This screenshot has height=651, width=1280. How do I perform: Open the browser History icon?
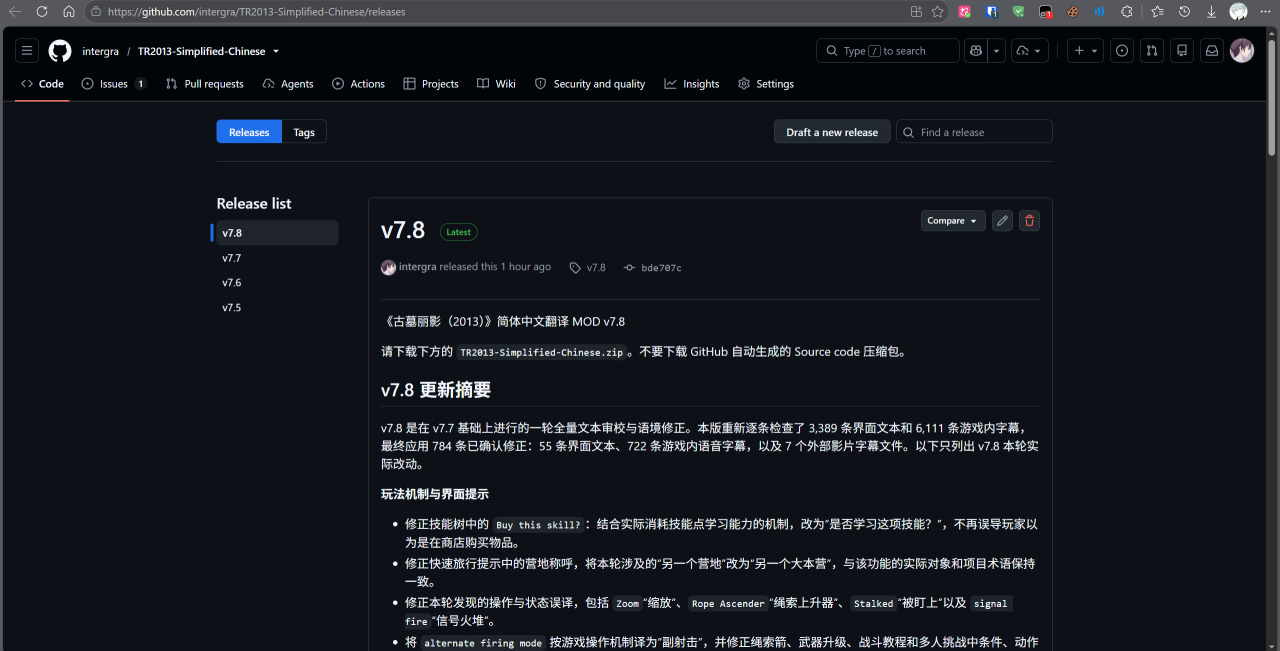[1184, 12]
